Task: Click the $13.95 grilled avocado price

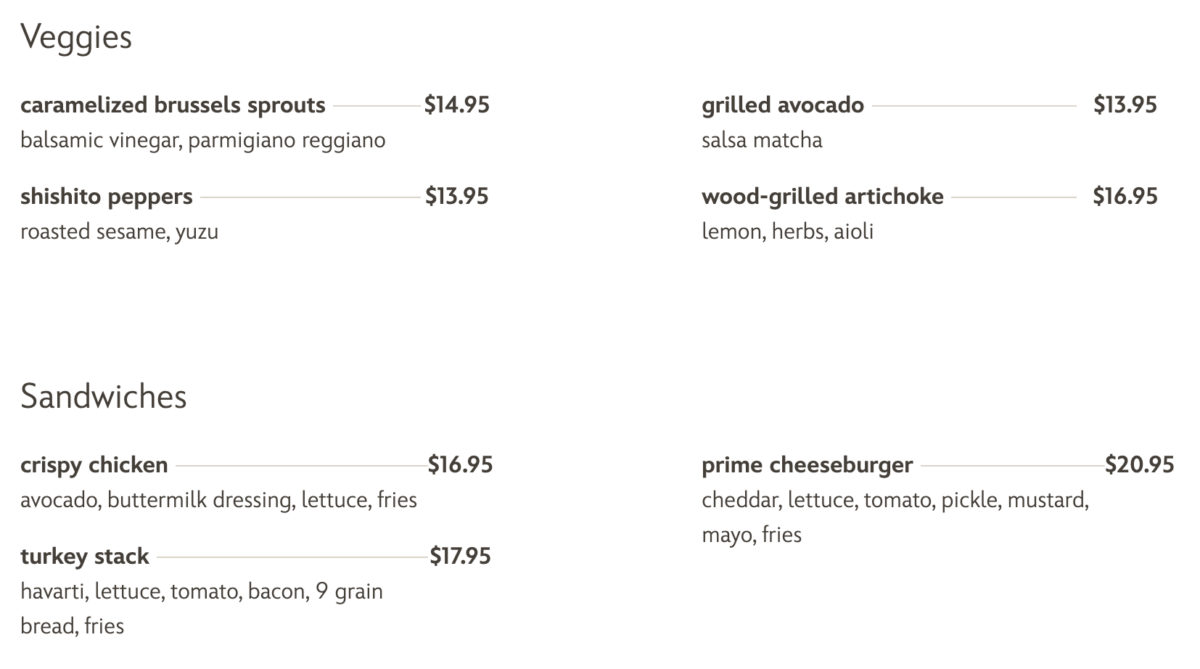Action: 1125,105
